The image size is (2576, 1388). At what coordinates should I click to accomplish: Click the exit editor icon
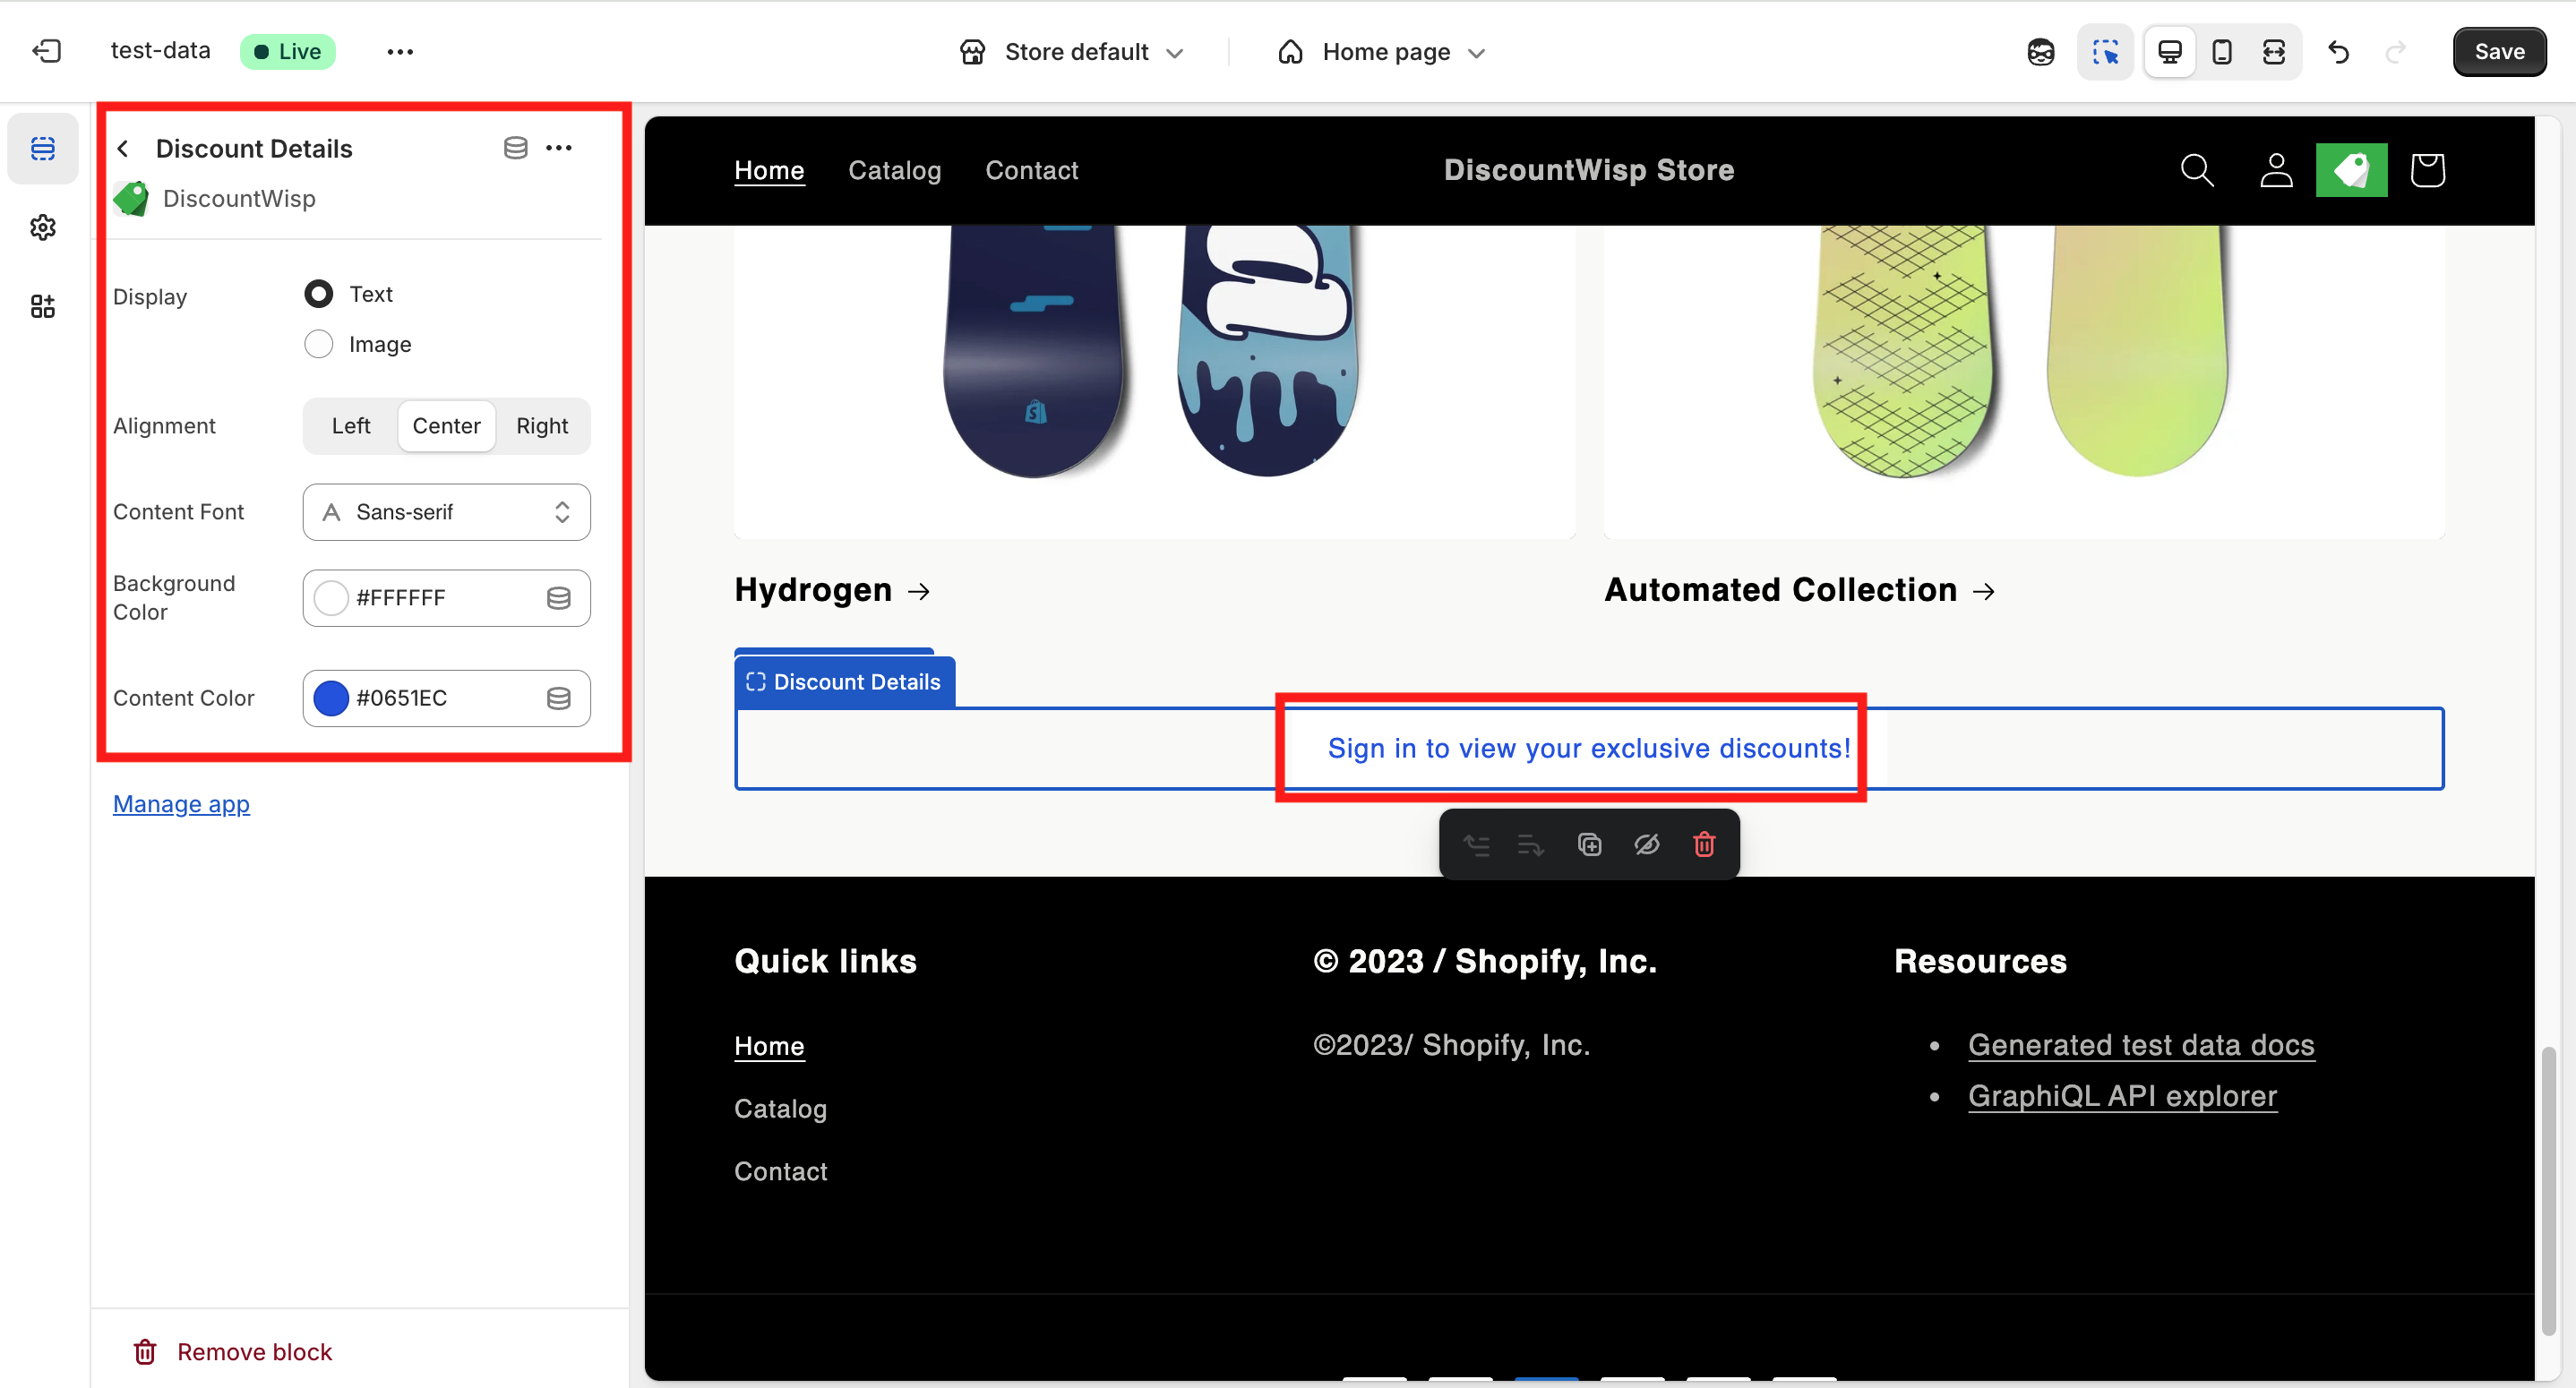[47, 51]
